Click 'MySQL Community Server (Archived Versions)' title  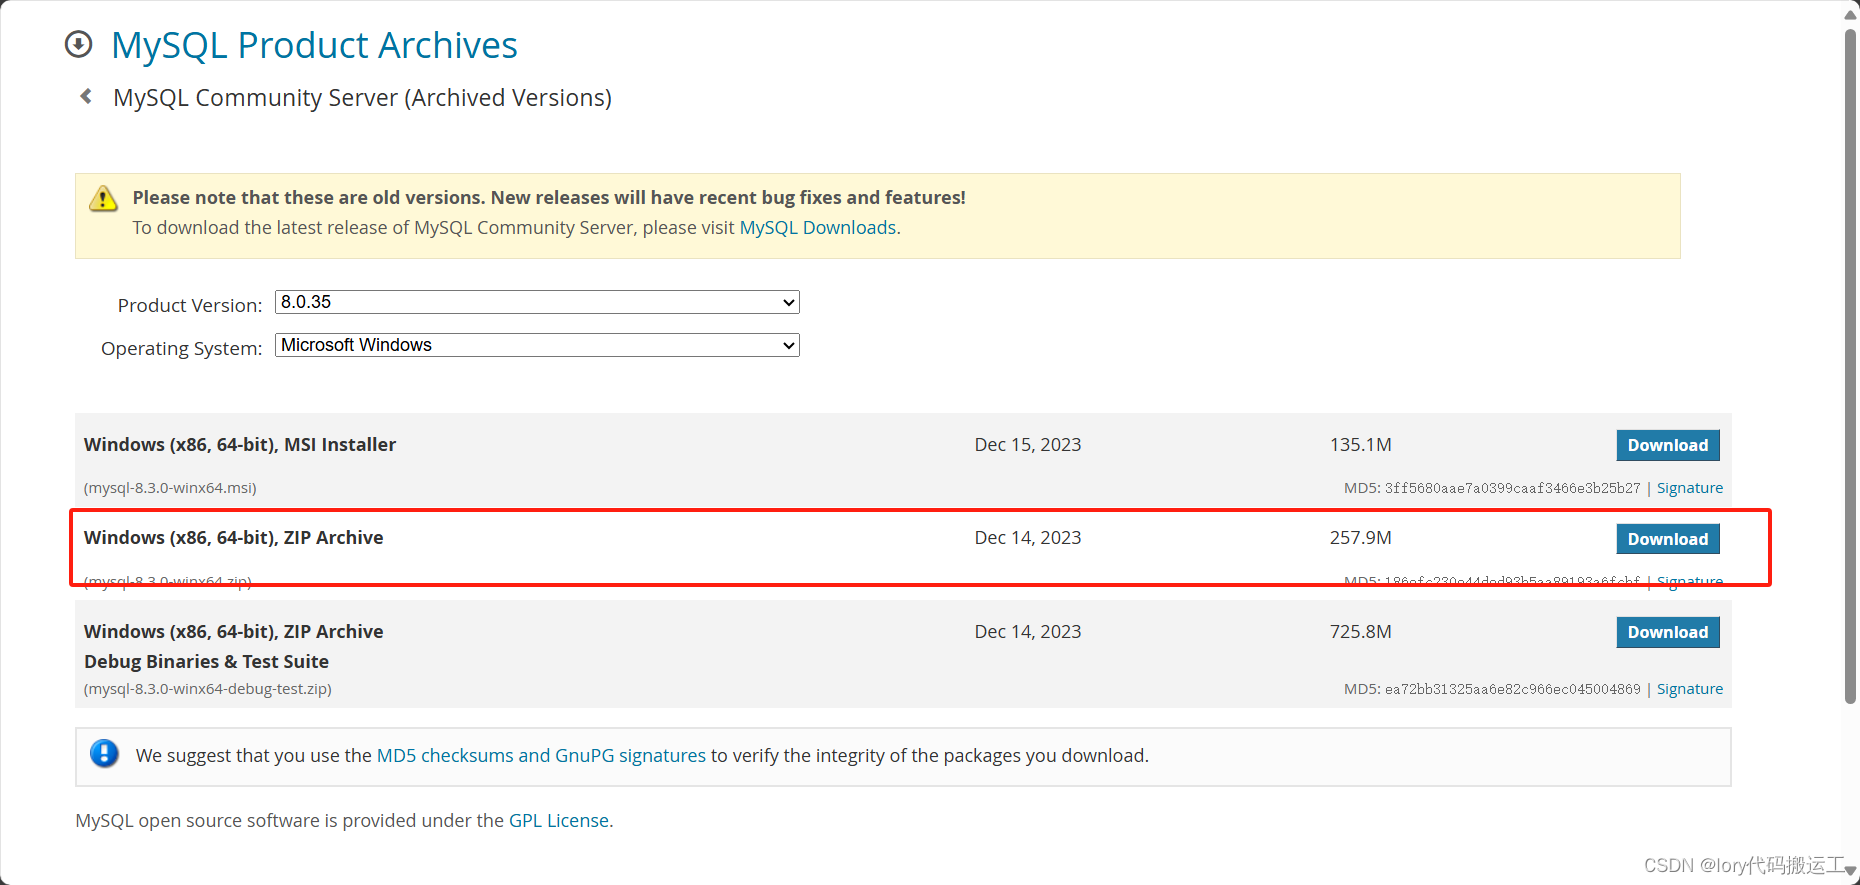pos(362,98)
